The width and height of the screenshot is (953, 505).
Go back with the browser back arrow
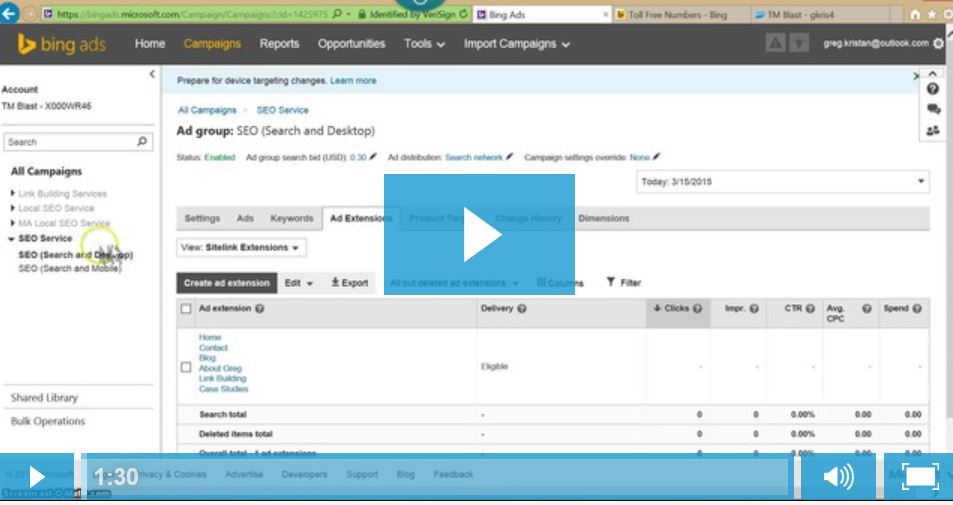[9, 13]
